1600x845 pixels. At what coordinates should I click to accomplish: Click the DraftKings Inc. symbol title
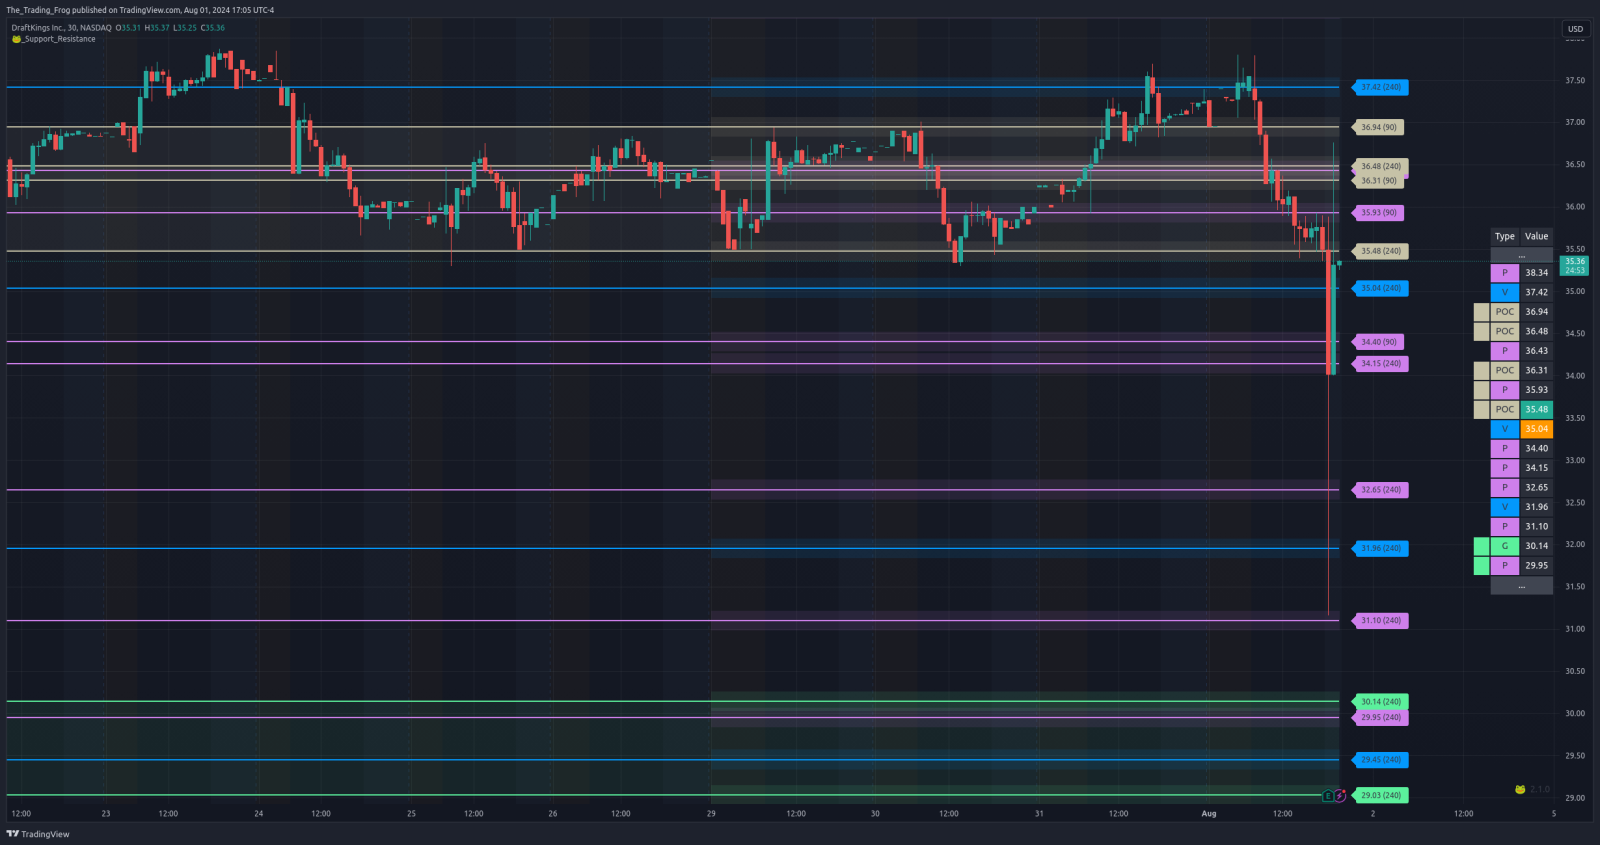[61, 28]
